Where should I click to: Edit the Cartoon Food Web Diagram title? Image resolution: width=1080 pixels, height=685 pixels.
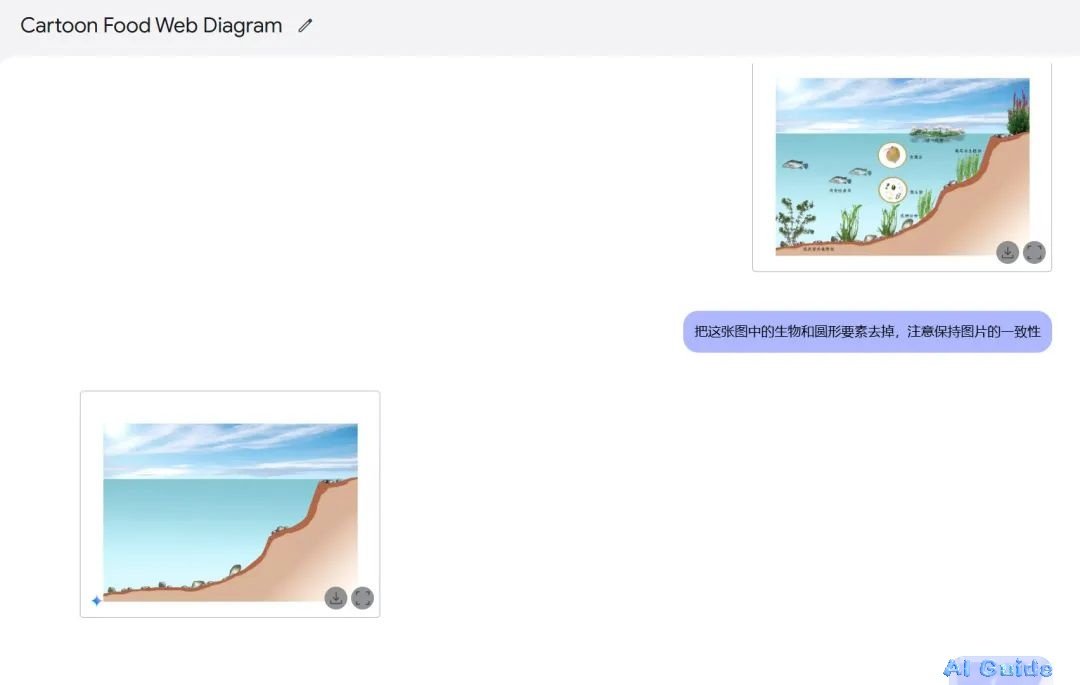click(305, 25)
